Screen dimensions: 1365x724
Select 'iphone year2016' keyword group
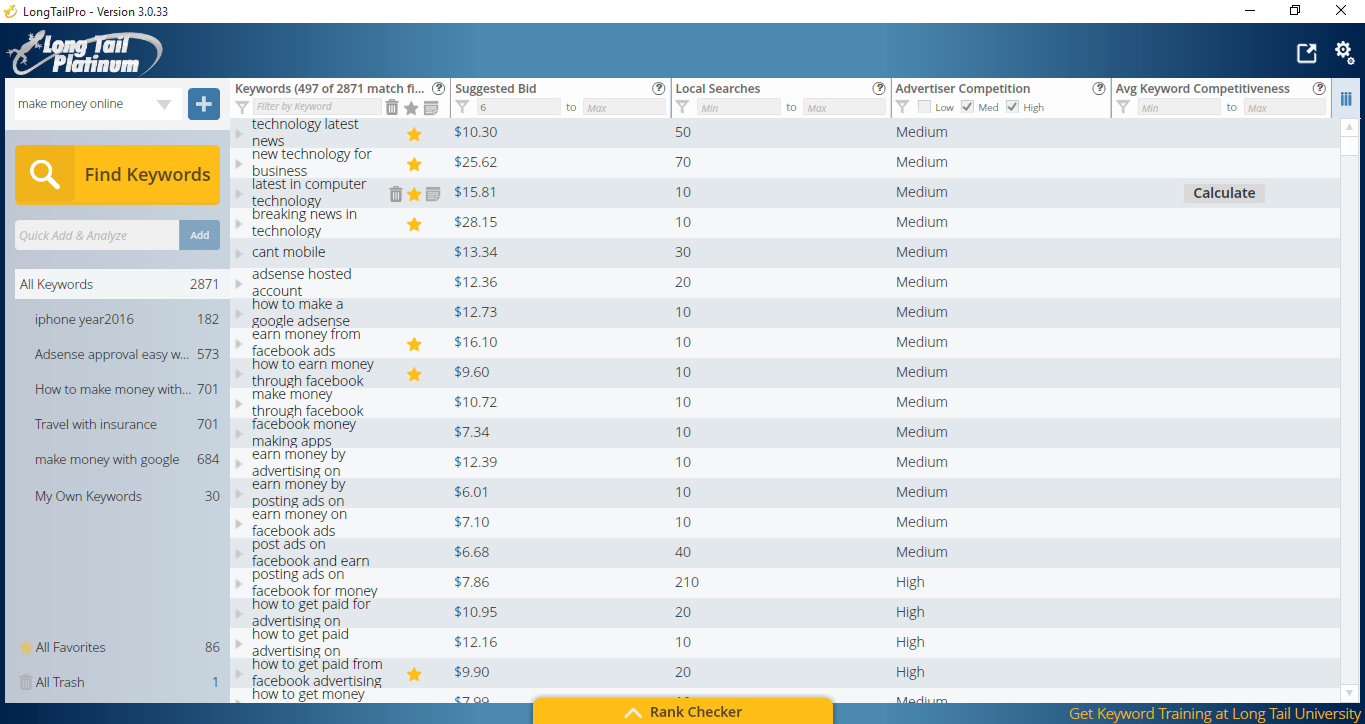(x=122, y=319)
